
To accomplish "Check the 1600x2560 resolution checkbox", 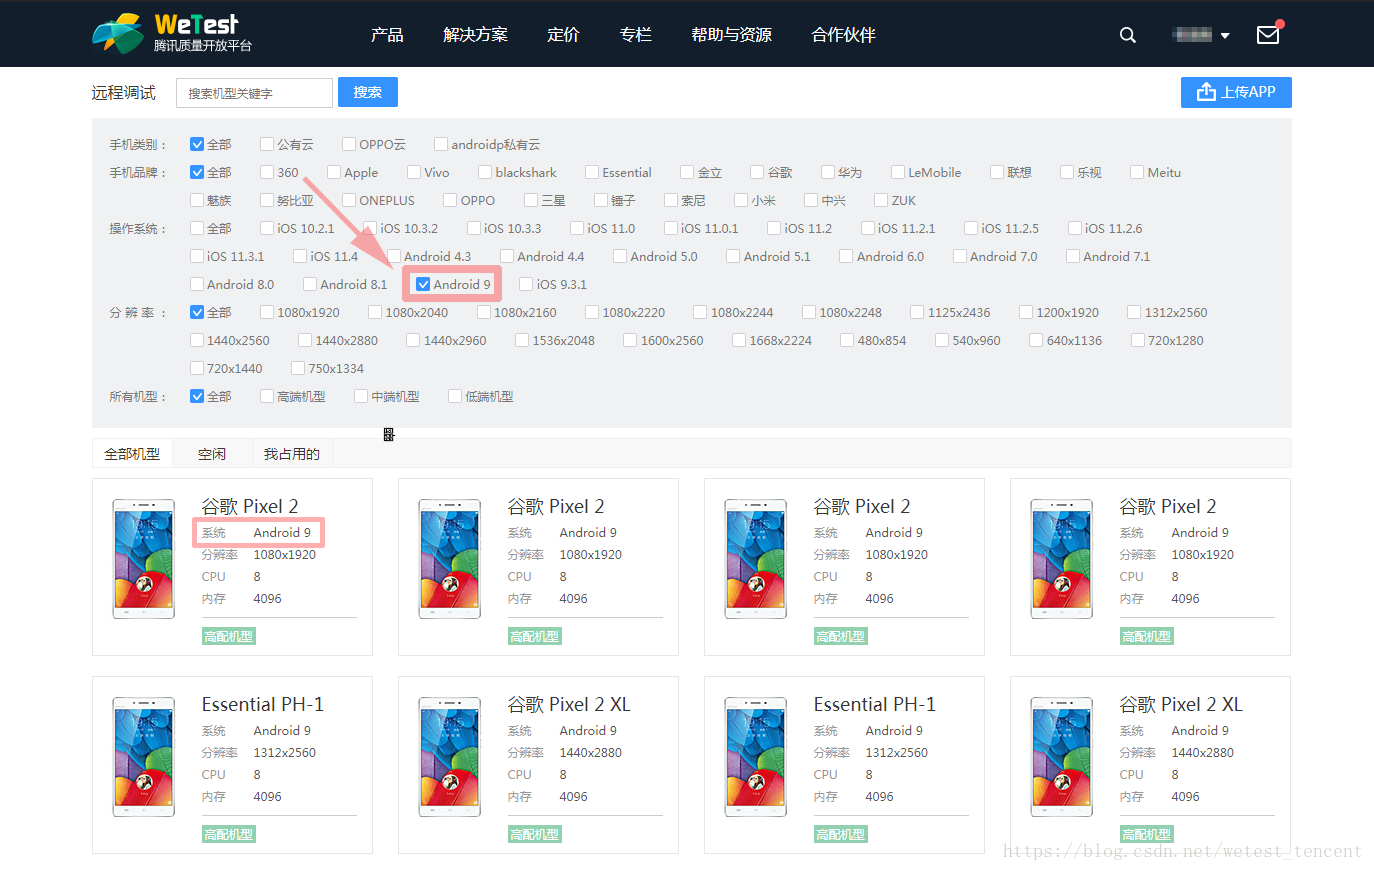I will pyautogui.click(x=630, y=340).
